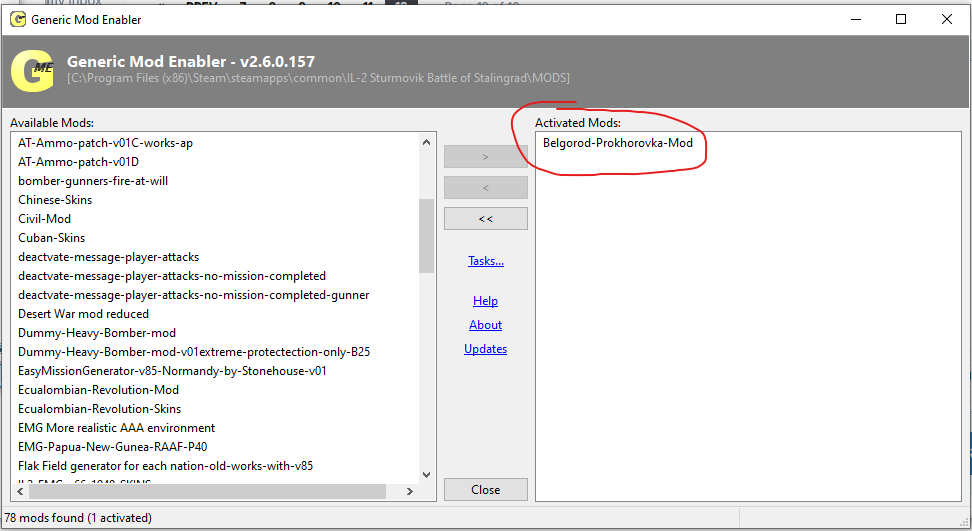Minimize the Generic Mod Enabler window
The width and height of the screenshot is (972, 531).
coord(856,19)
